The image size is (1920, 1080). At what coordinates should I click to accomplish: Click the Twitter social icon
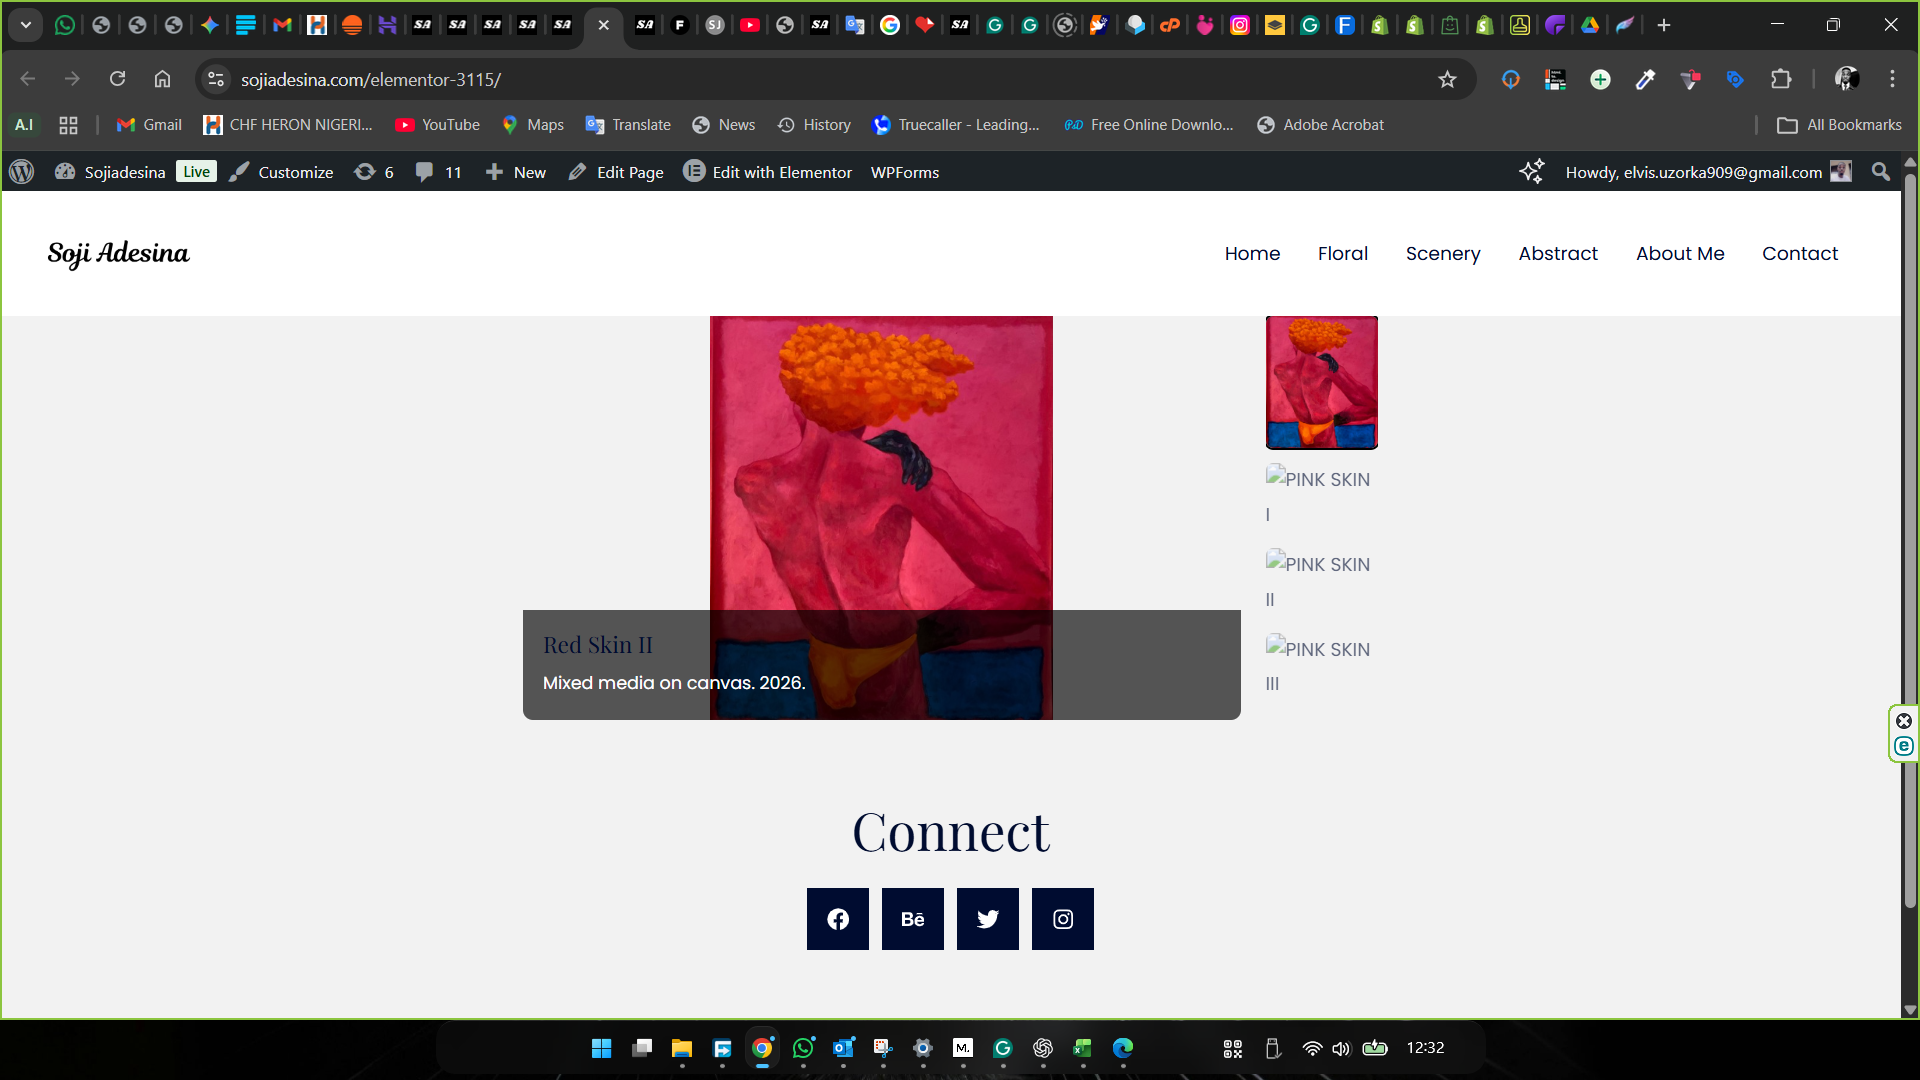point(987,919)
